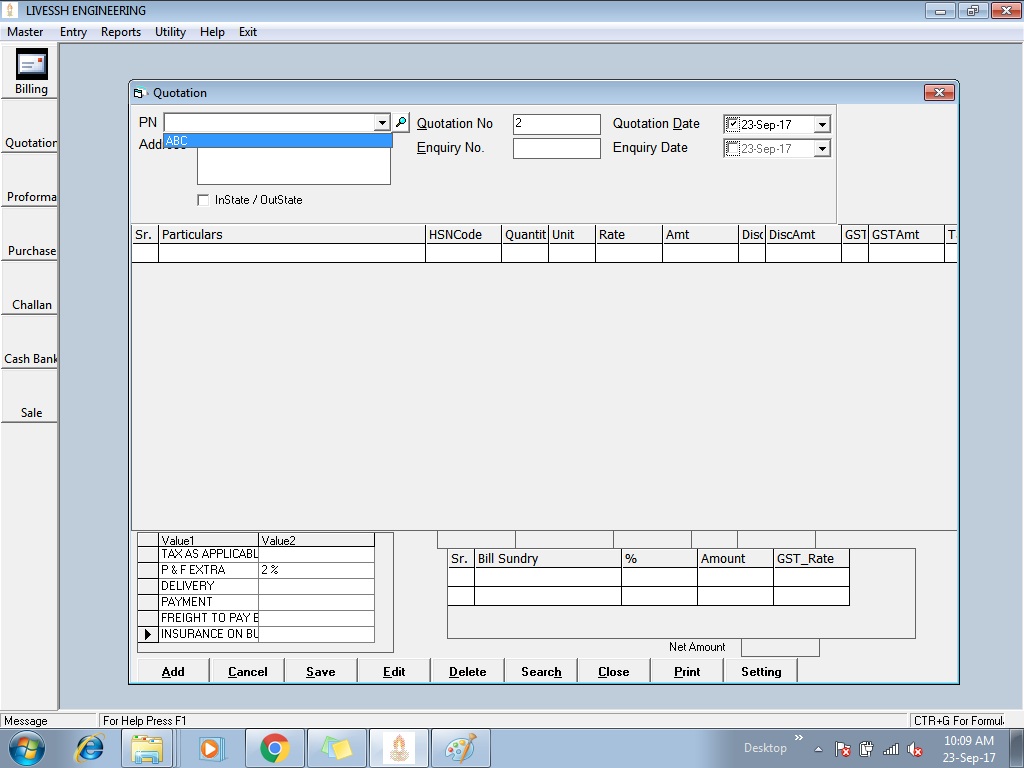Open the Paint palette taskbar icon
Image resolution: width=1024 pixels, height=768 pixels.
[x=459, y=748]
